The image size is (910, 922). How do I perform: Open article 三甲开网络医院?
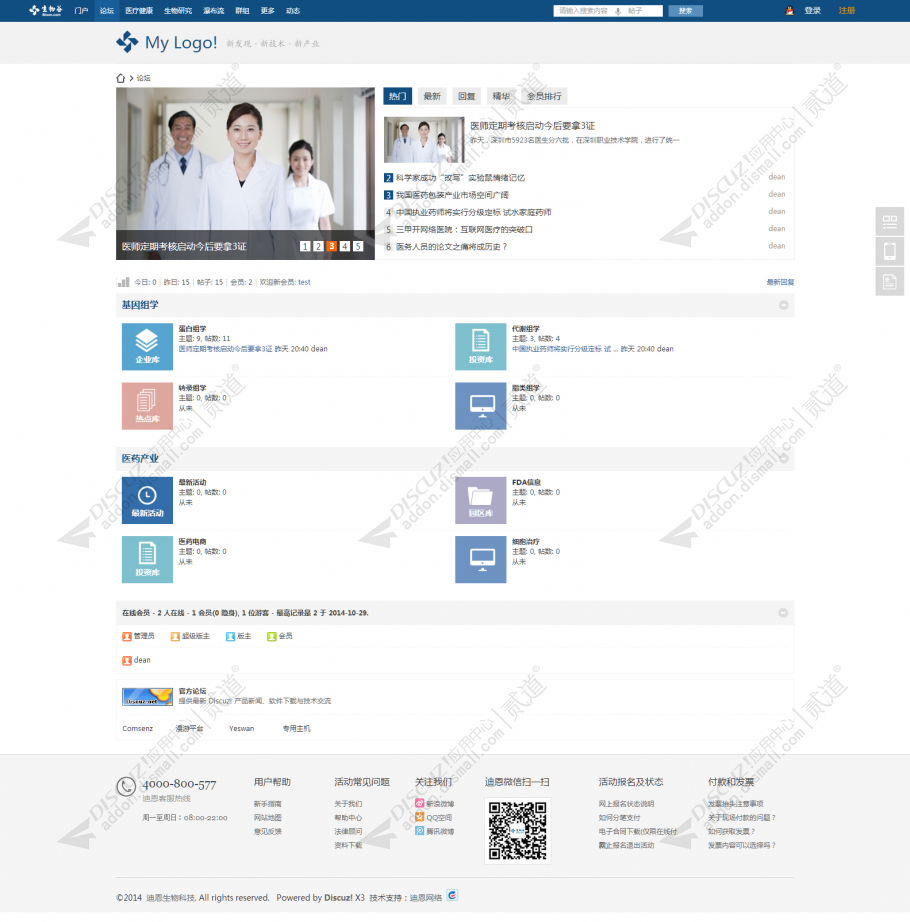(464, 229)
